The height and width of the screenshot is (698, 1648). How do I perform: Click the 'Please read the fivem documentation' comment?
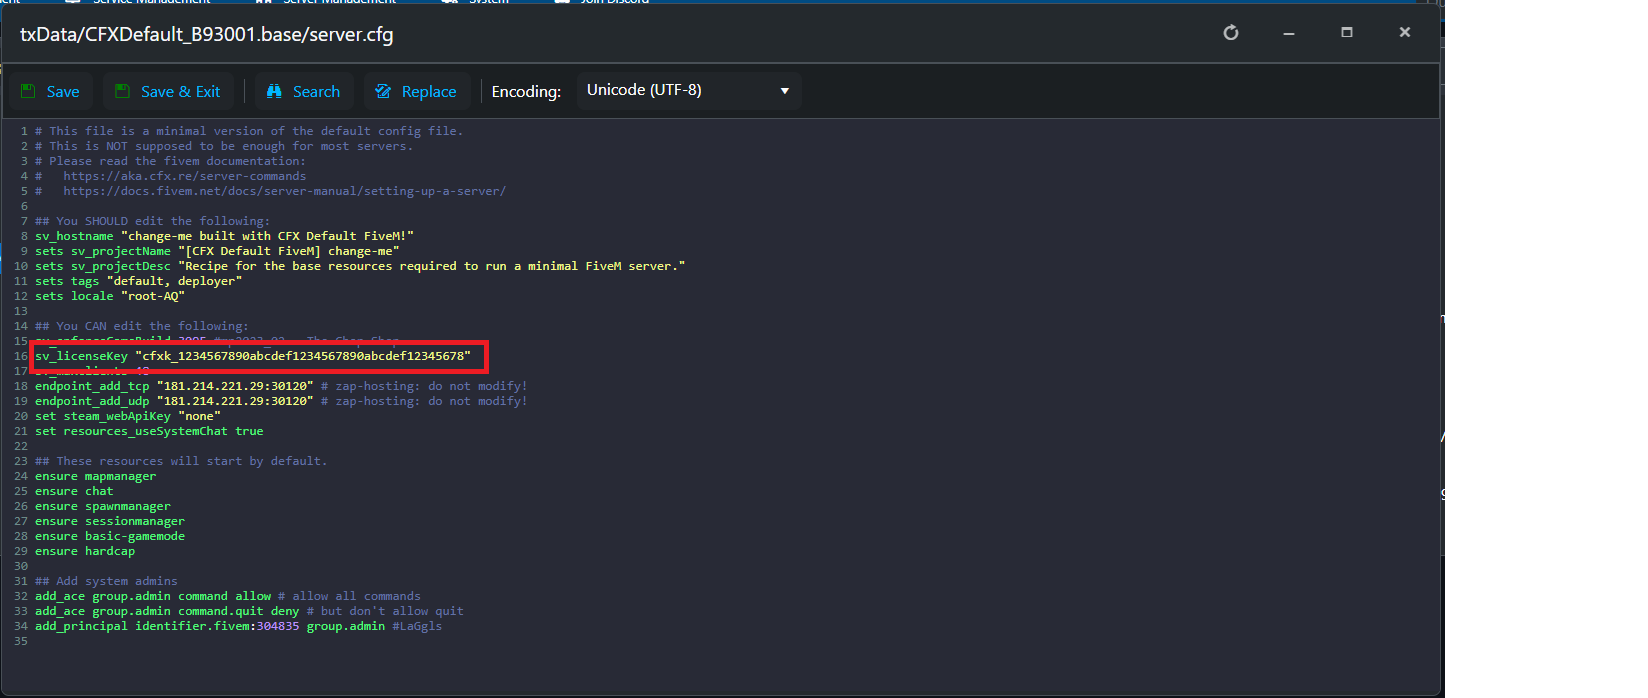(171, 161)
